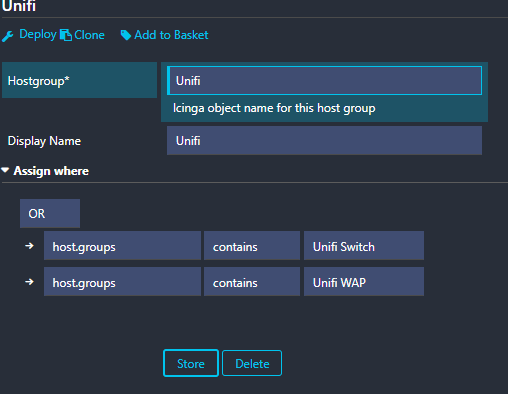The image size is (508, 394).
Task: Click the Add to Basket tag icon
Action: pyautogui.click(x=126, y=35)
